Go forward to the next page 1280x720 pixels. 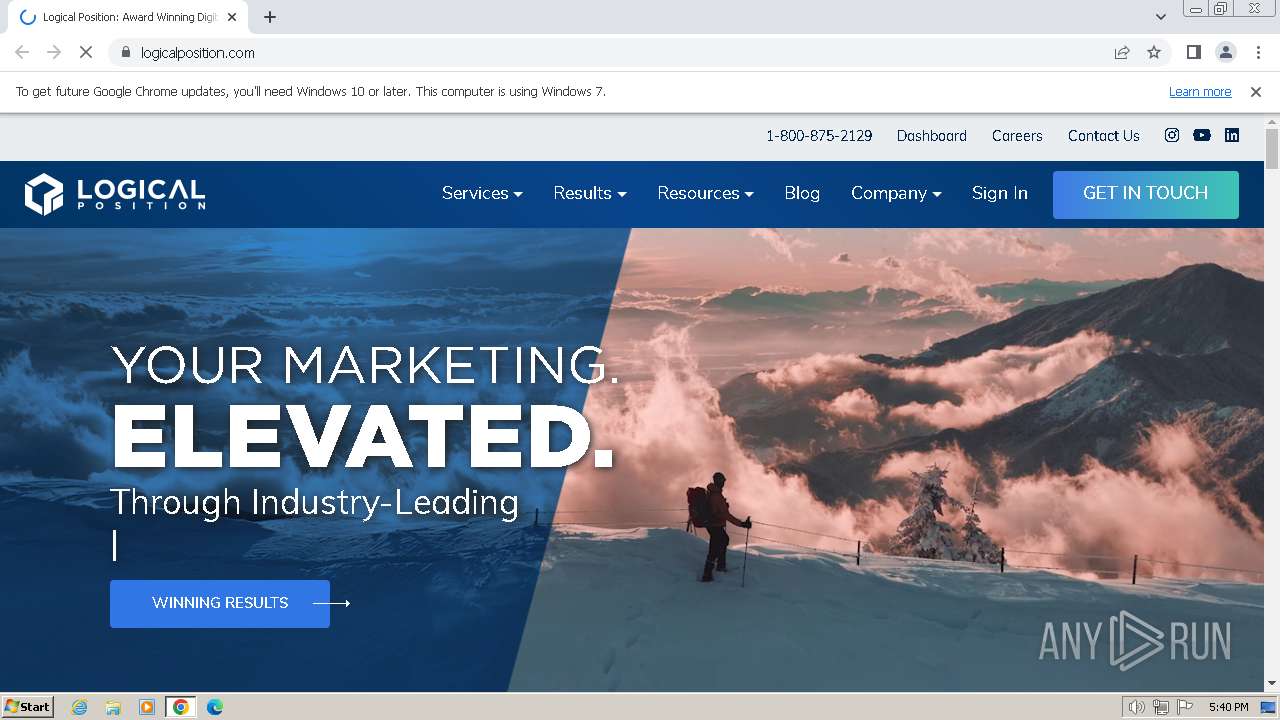[x=54, y=52]
